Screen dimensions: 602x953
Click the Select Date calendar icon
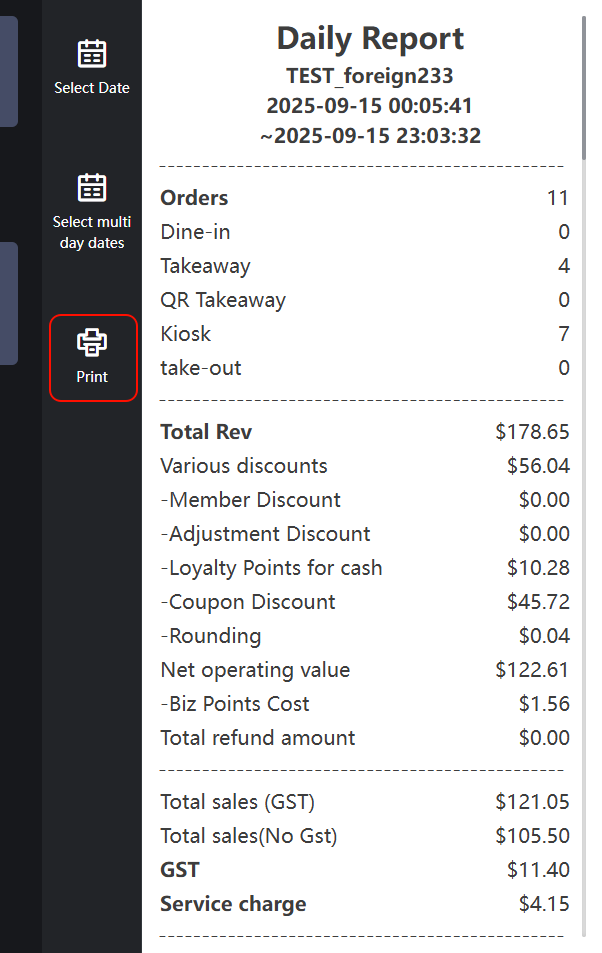click(x=92, y=54)
